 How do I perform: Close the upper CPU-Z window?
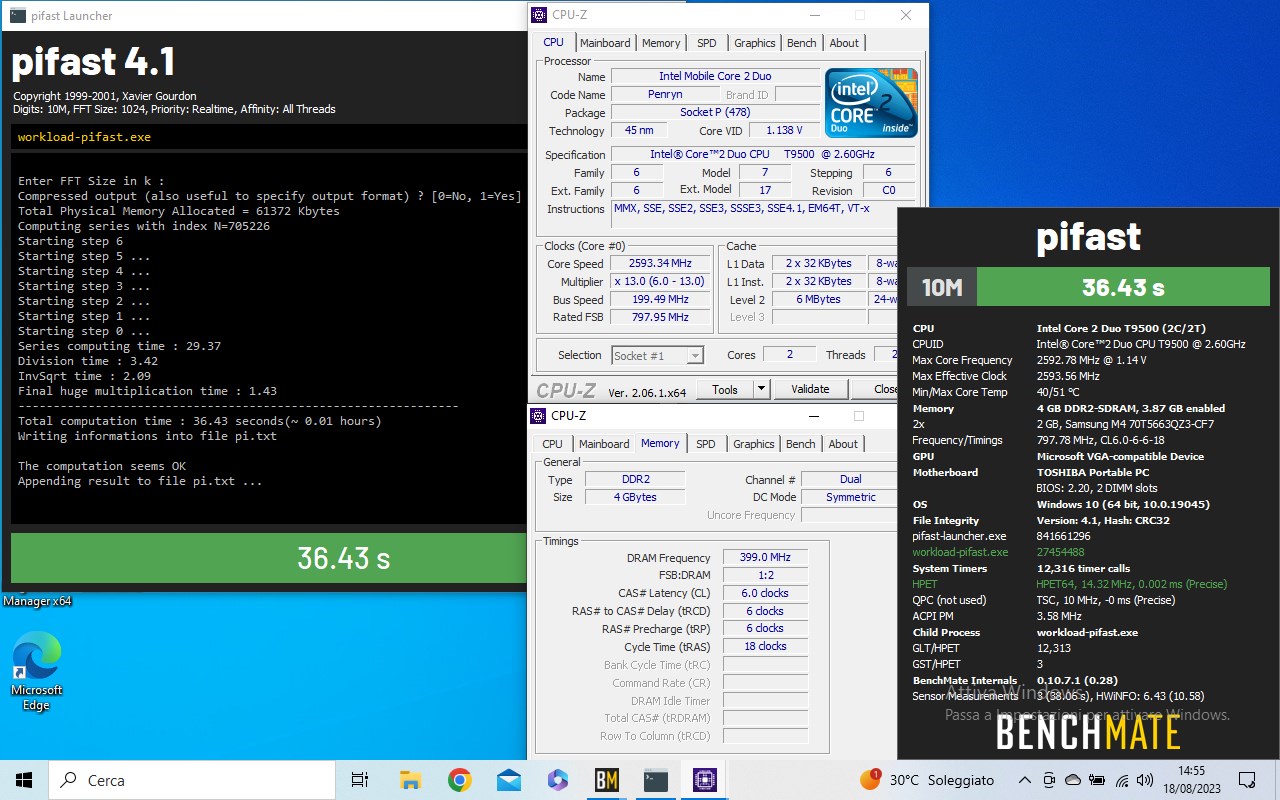tap(905, 15)
